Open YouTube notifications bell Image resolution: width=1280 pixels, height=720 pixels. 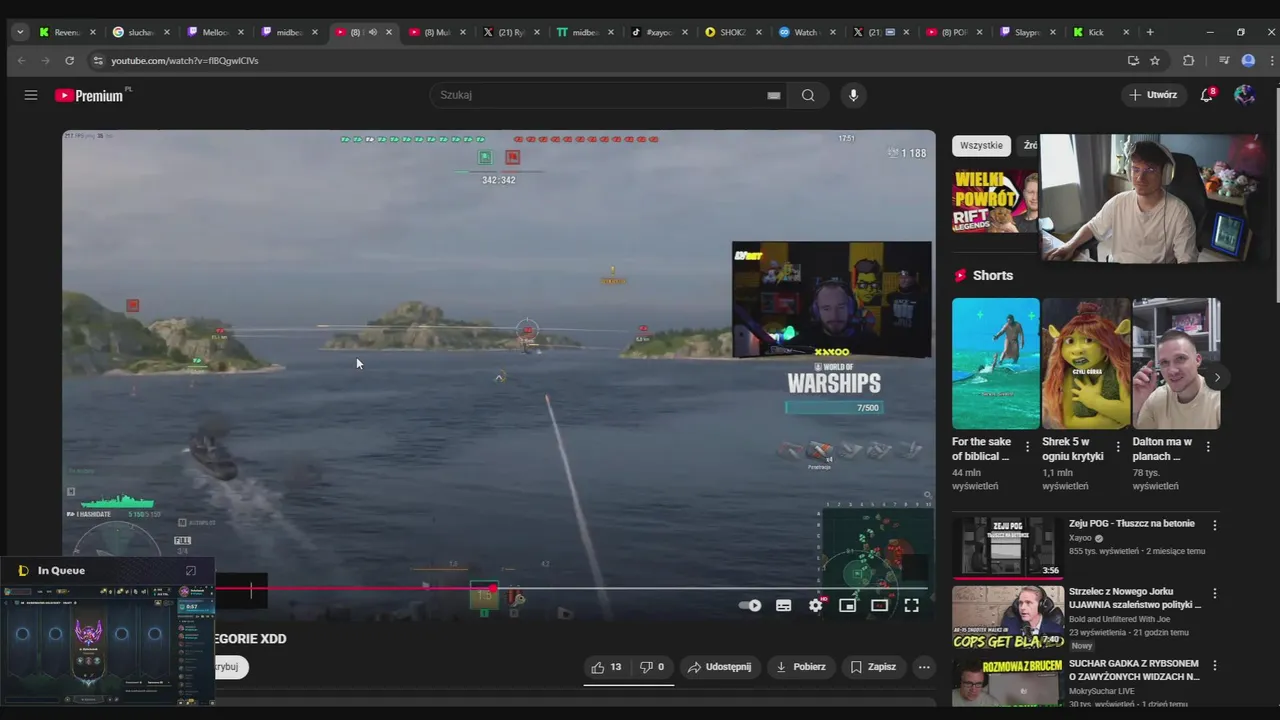pyautogui.click(x=1207, y=95)
